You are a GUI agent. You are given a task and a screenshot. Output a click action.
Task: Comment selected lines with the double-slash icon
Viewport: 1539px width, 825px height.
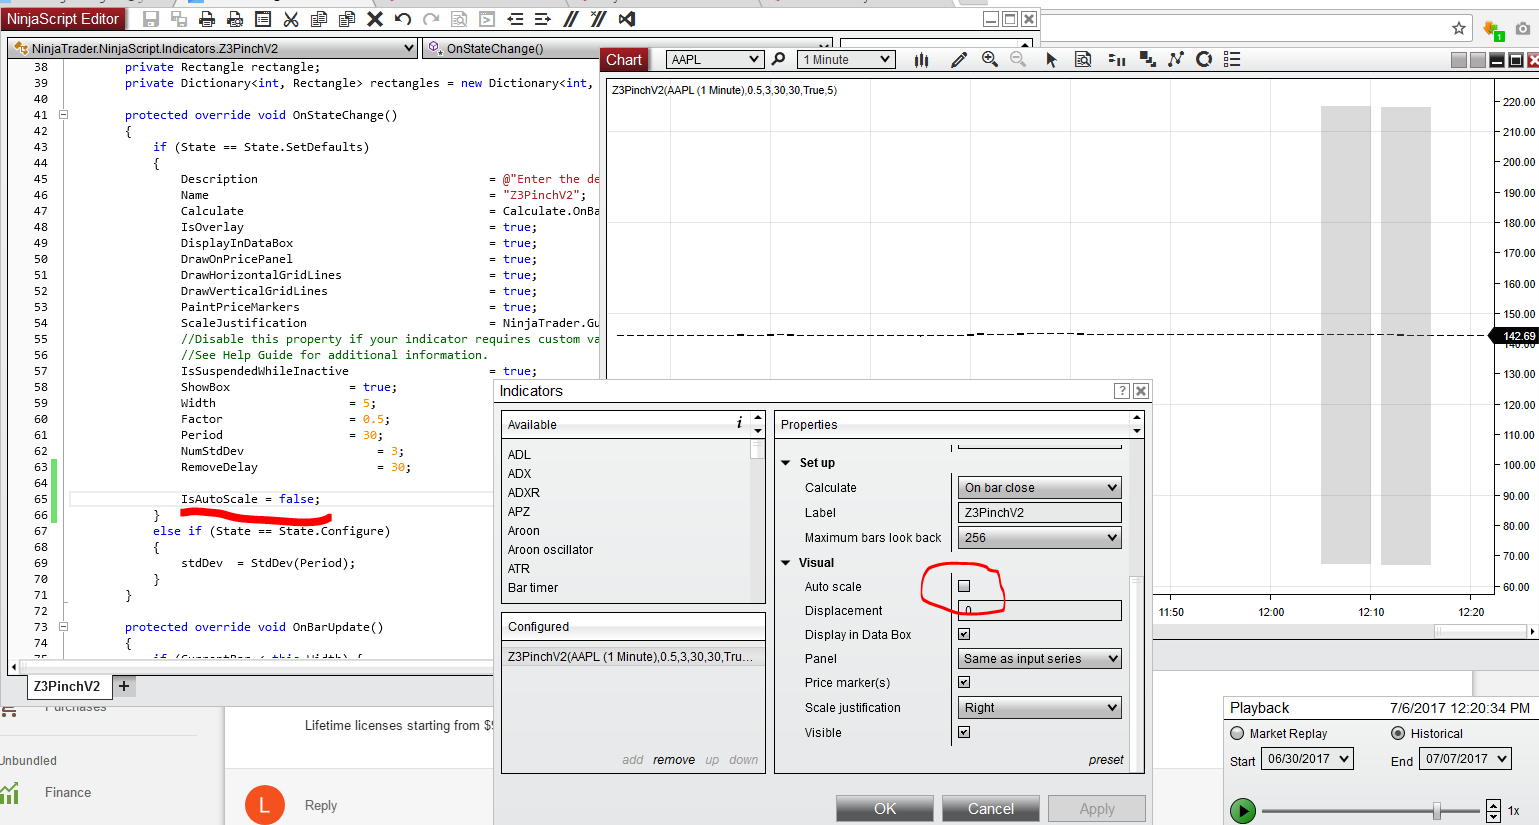570,19
